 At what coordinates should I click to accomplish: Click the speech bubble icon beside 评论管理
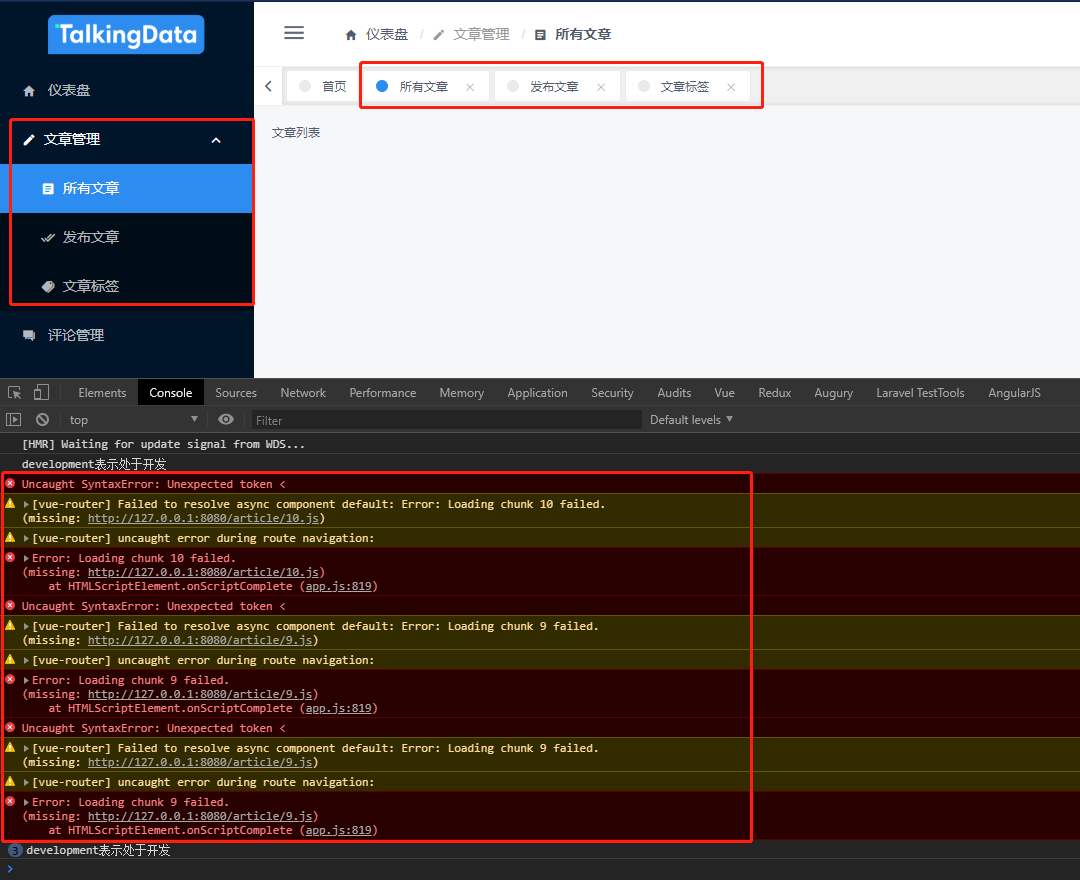click(x=30, y=335)
